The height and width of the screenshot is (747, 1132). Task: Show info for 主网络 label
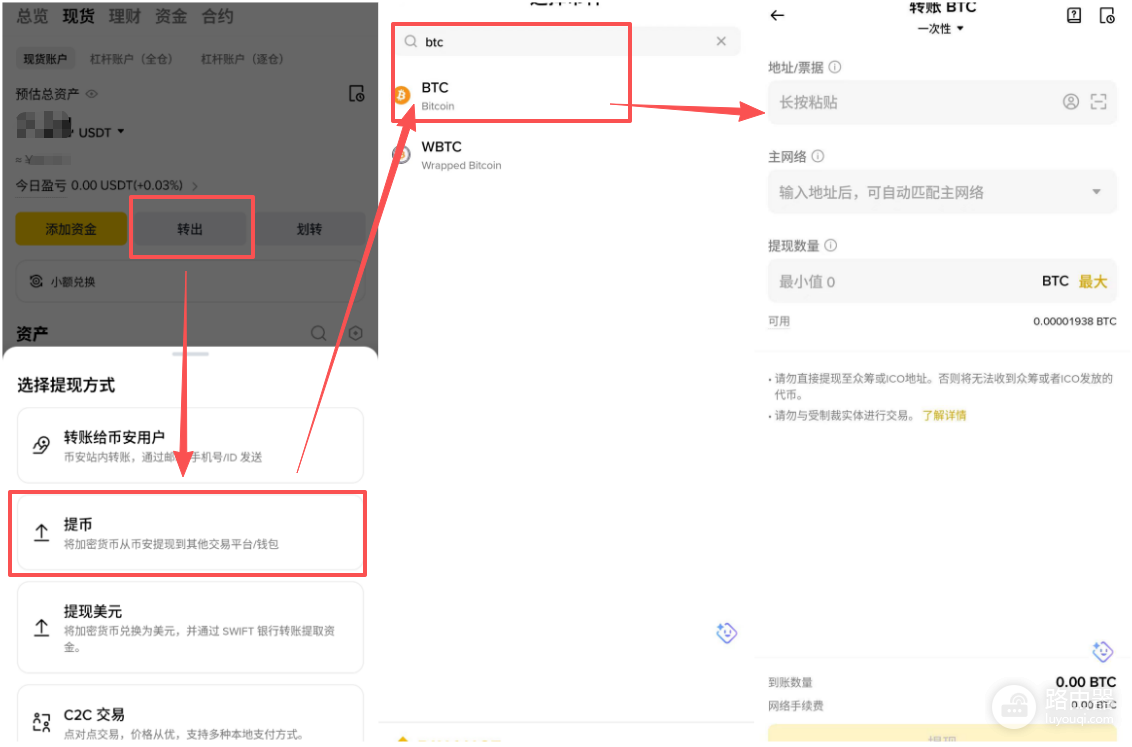(x=818, y=157)
